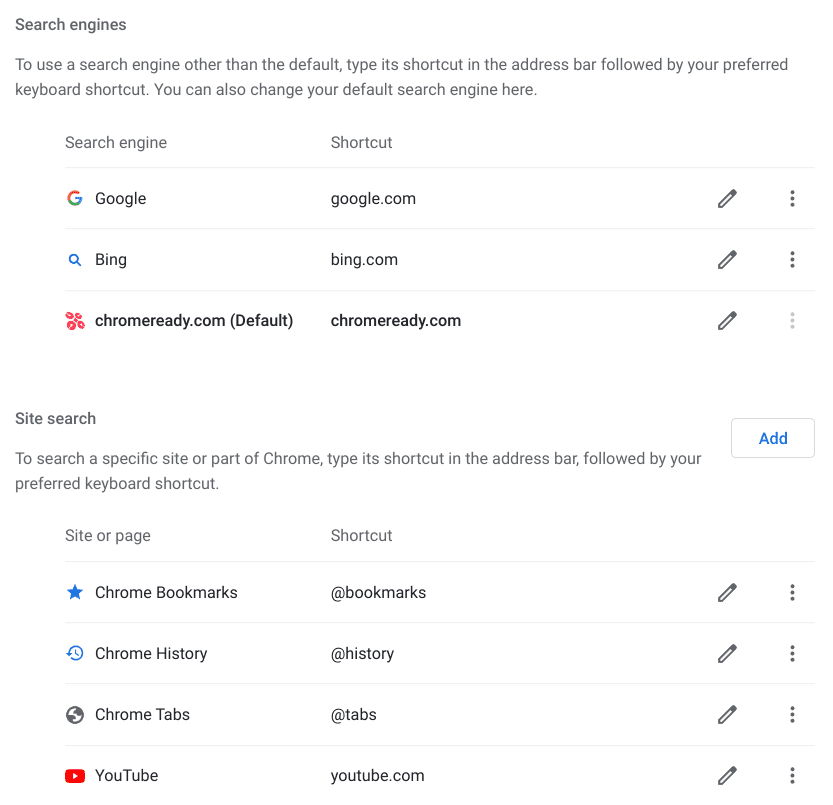Click Shortcut header in Site search table
Viewport: 833px width, 805px height.
361,536
